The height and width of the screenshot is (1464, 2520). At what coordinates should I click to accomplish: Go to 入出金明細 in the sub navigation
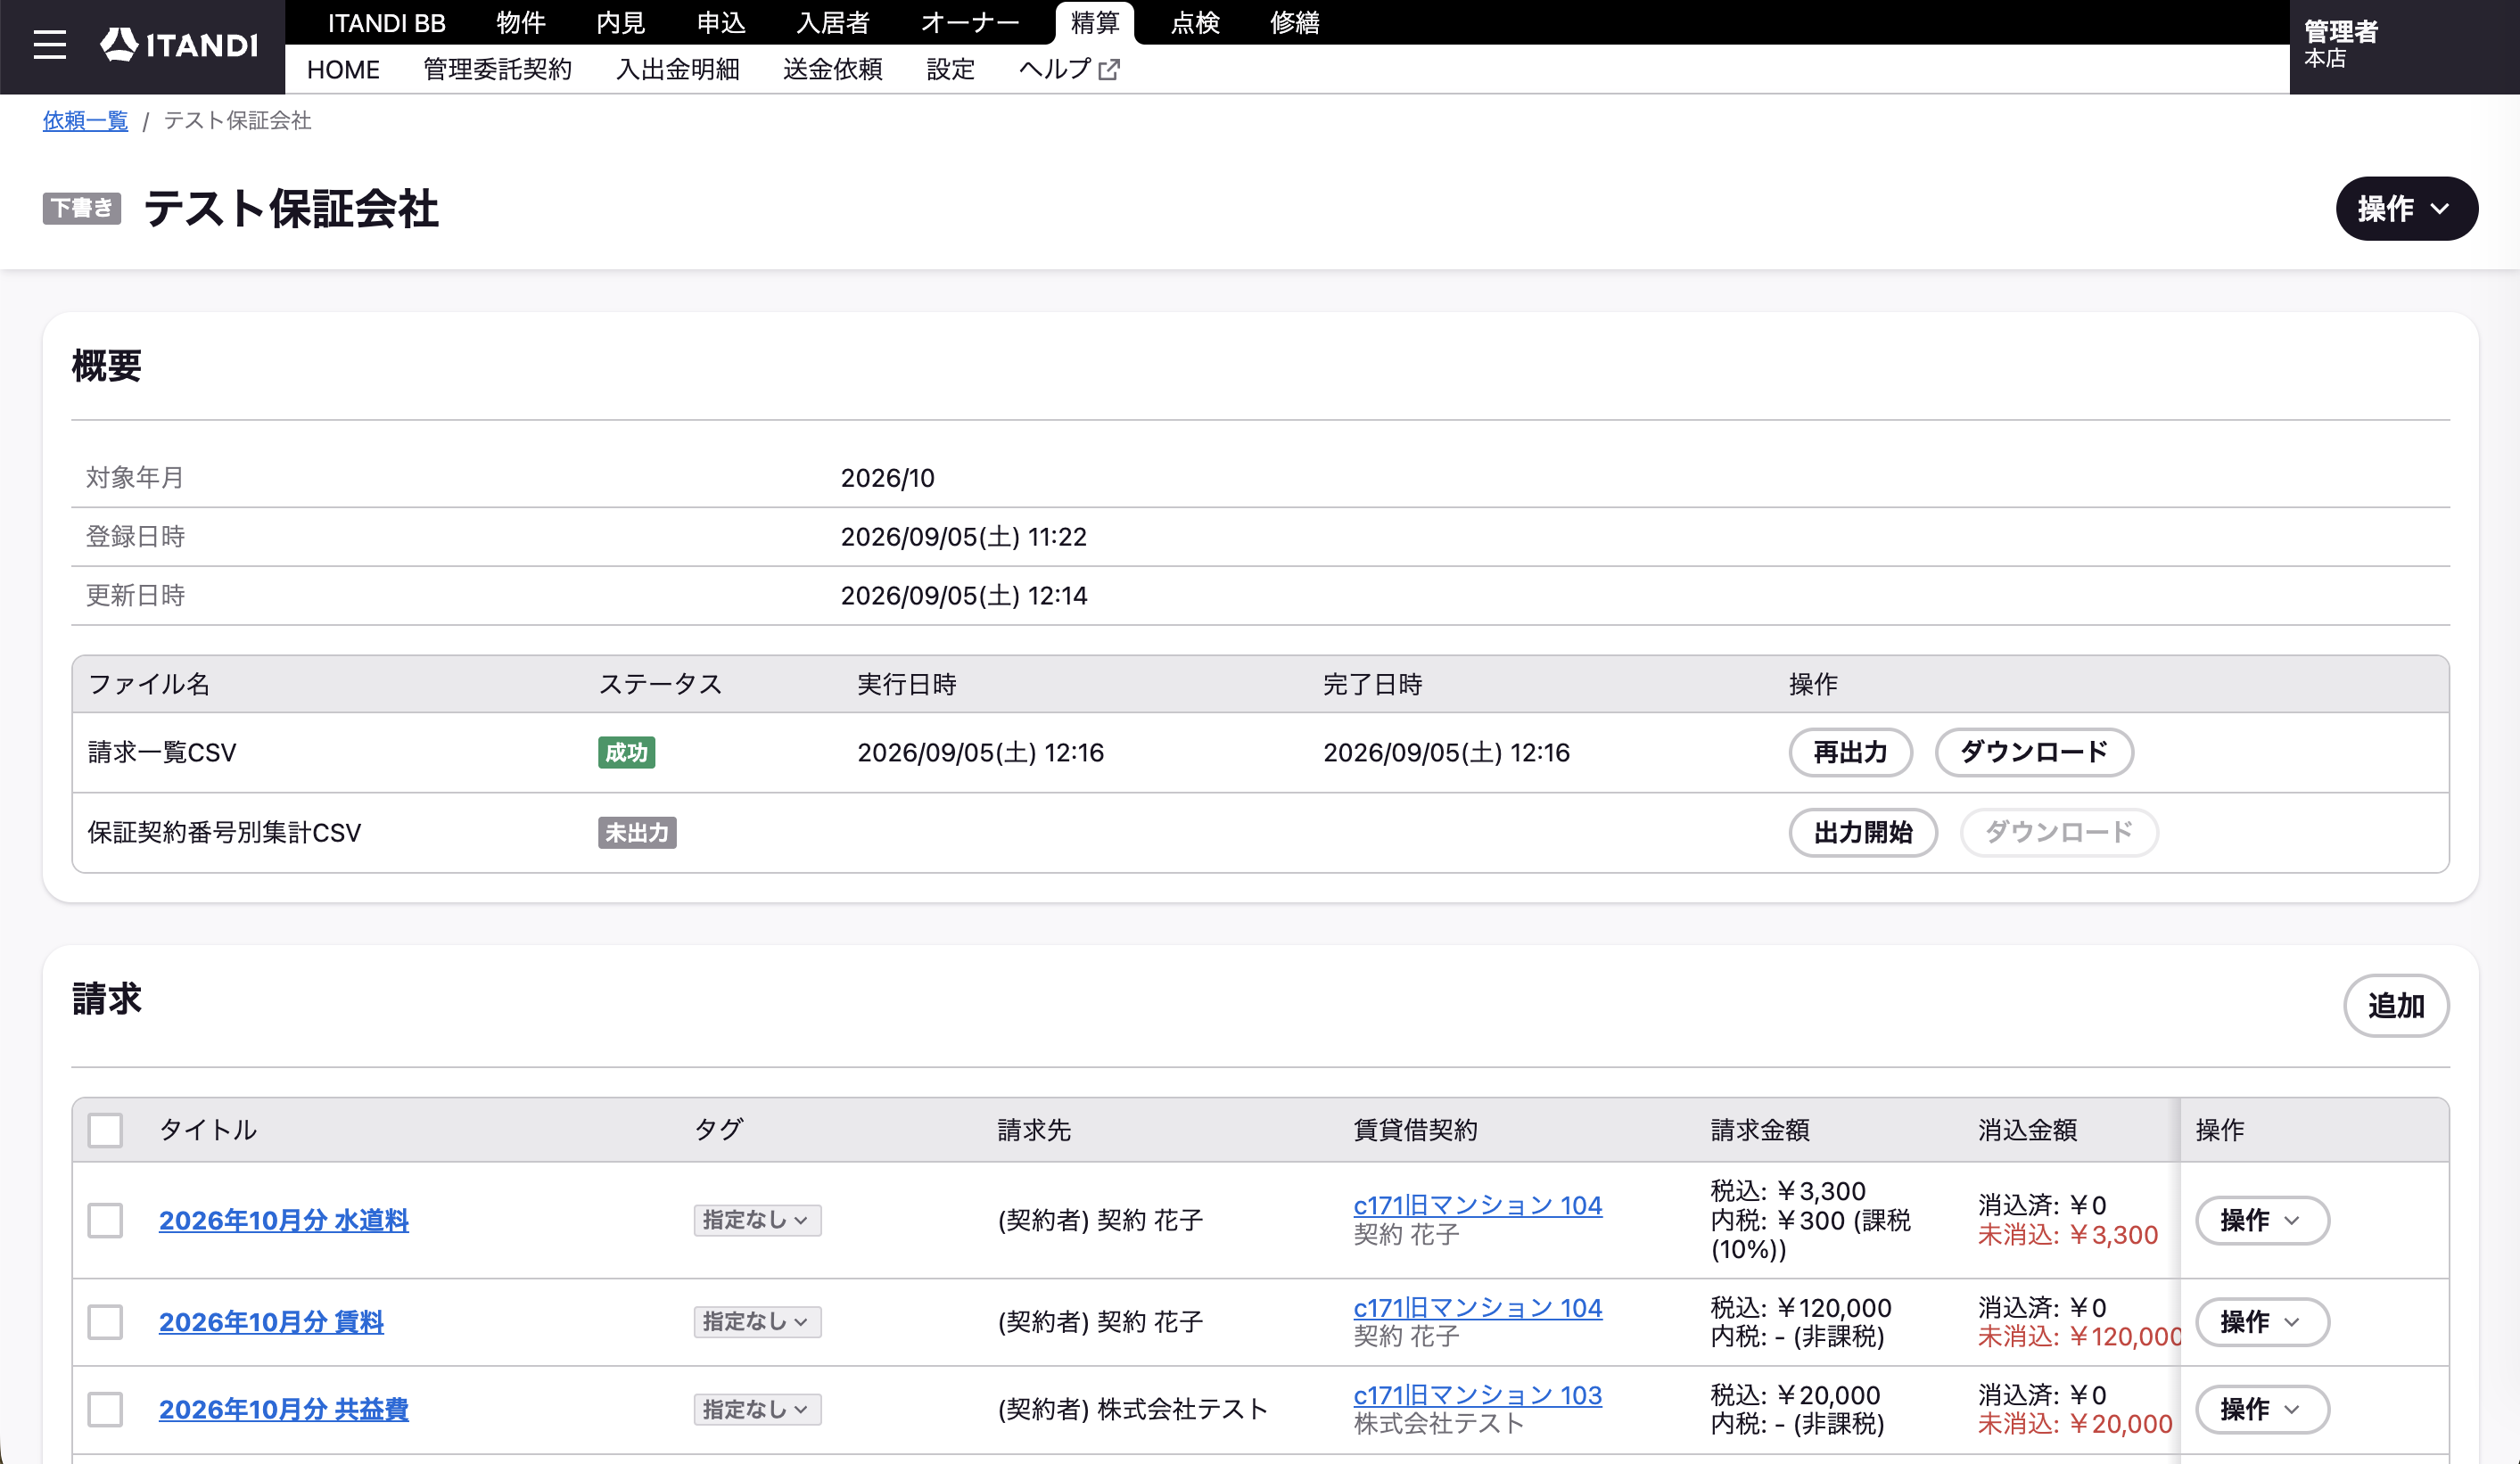pyautogui.click(x=677, y=70)
